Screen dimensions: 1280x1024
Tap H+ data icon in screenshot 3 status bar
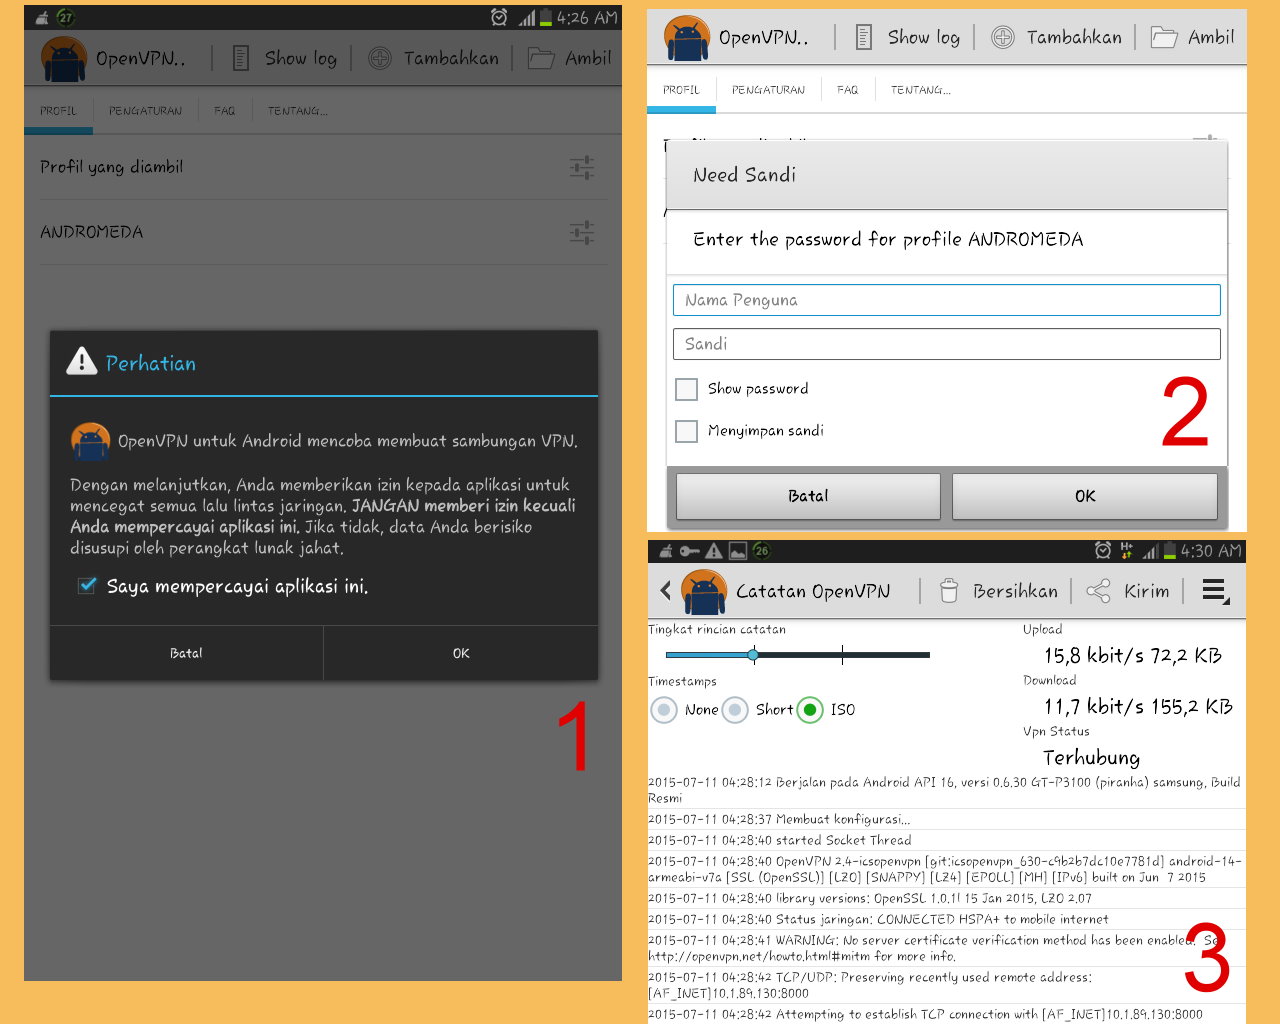1127,550
